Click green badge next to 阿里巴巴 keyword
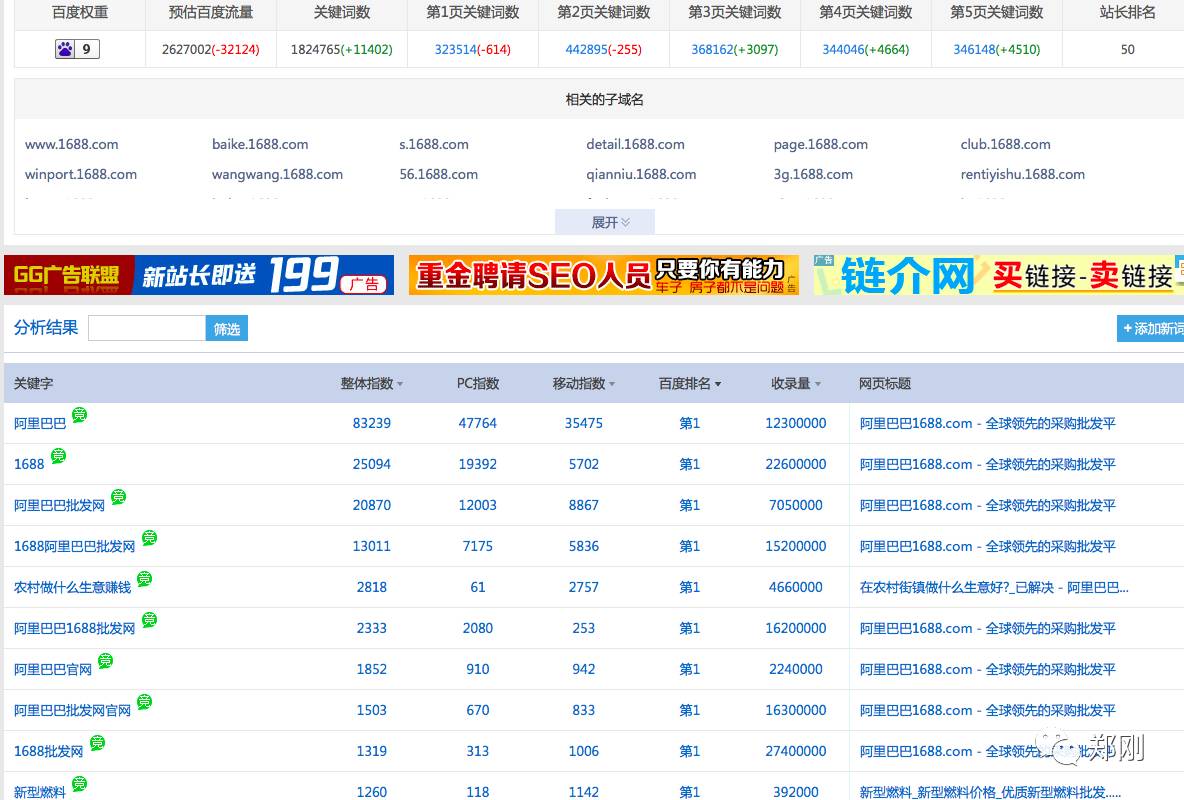1184x800 pixels. pyautogui.click(x=79, y=415)
